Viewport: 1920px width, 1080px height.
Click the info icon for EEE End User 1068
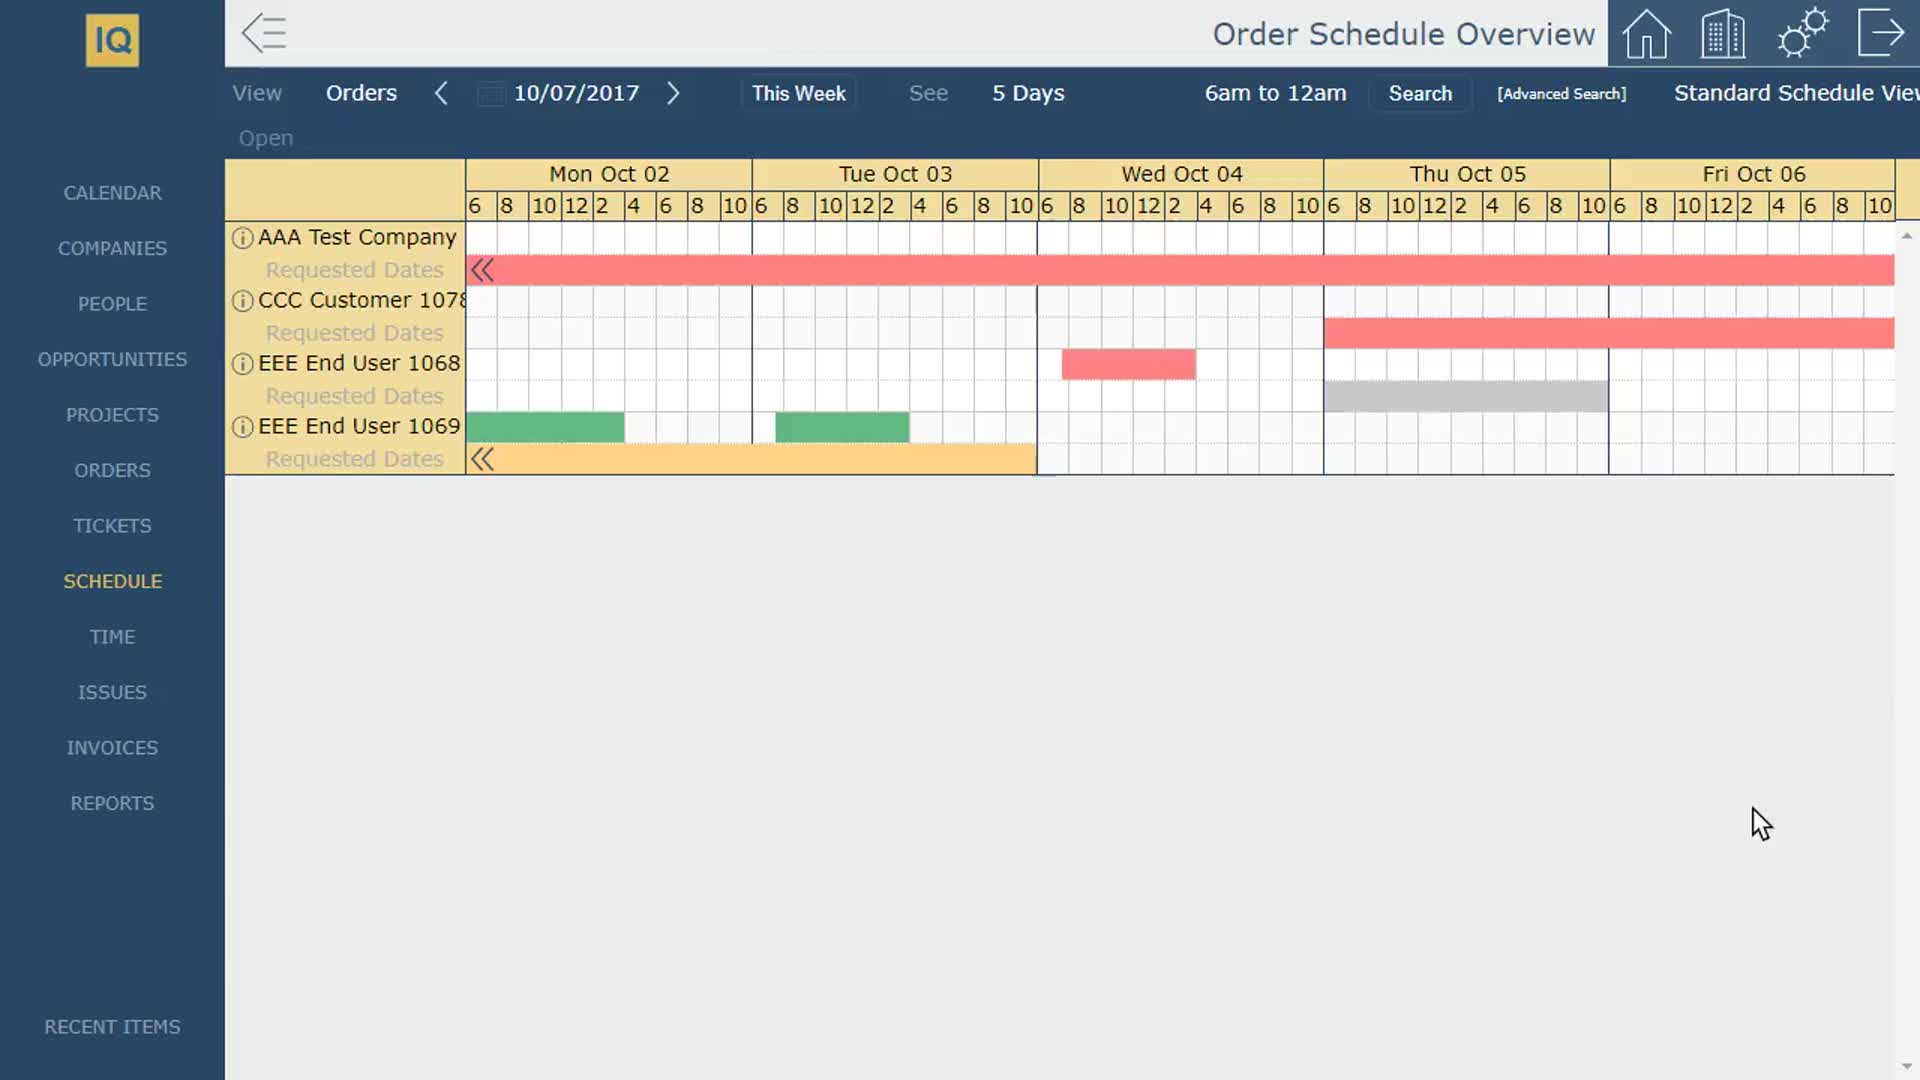(241, 364)
